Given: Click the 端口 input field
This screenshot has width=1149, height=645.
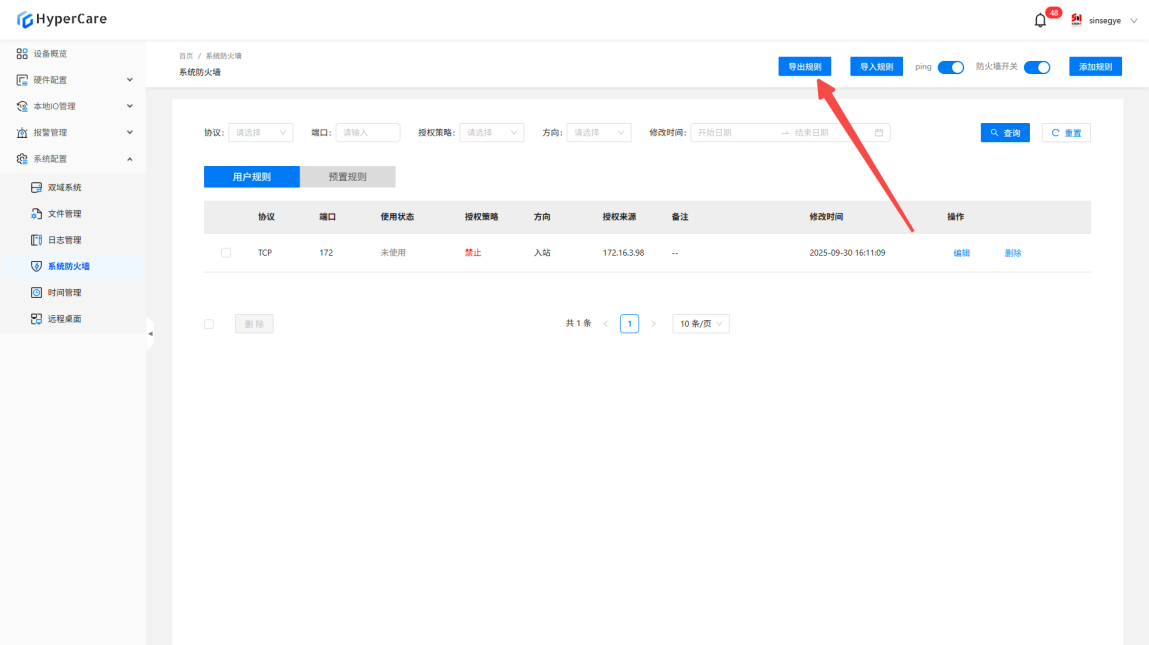Looking at the screenshot, I should [368, 133].
